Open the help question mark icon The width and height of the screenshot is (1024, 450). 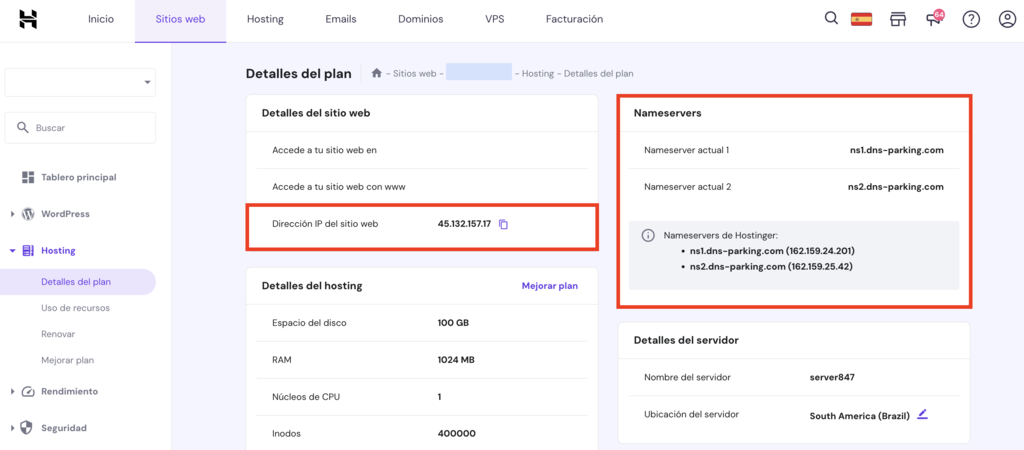(x=970, y=19)
